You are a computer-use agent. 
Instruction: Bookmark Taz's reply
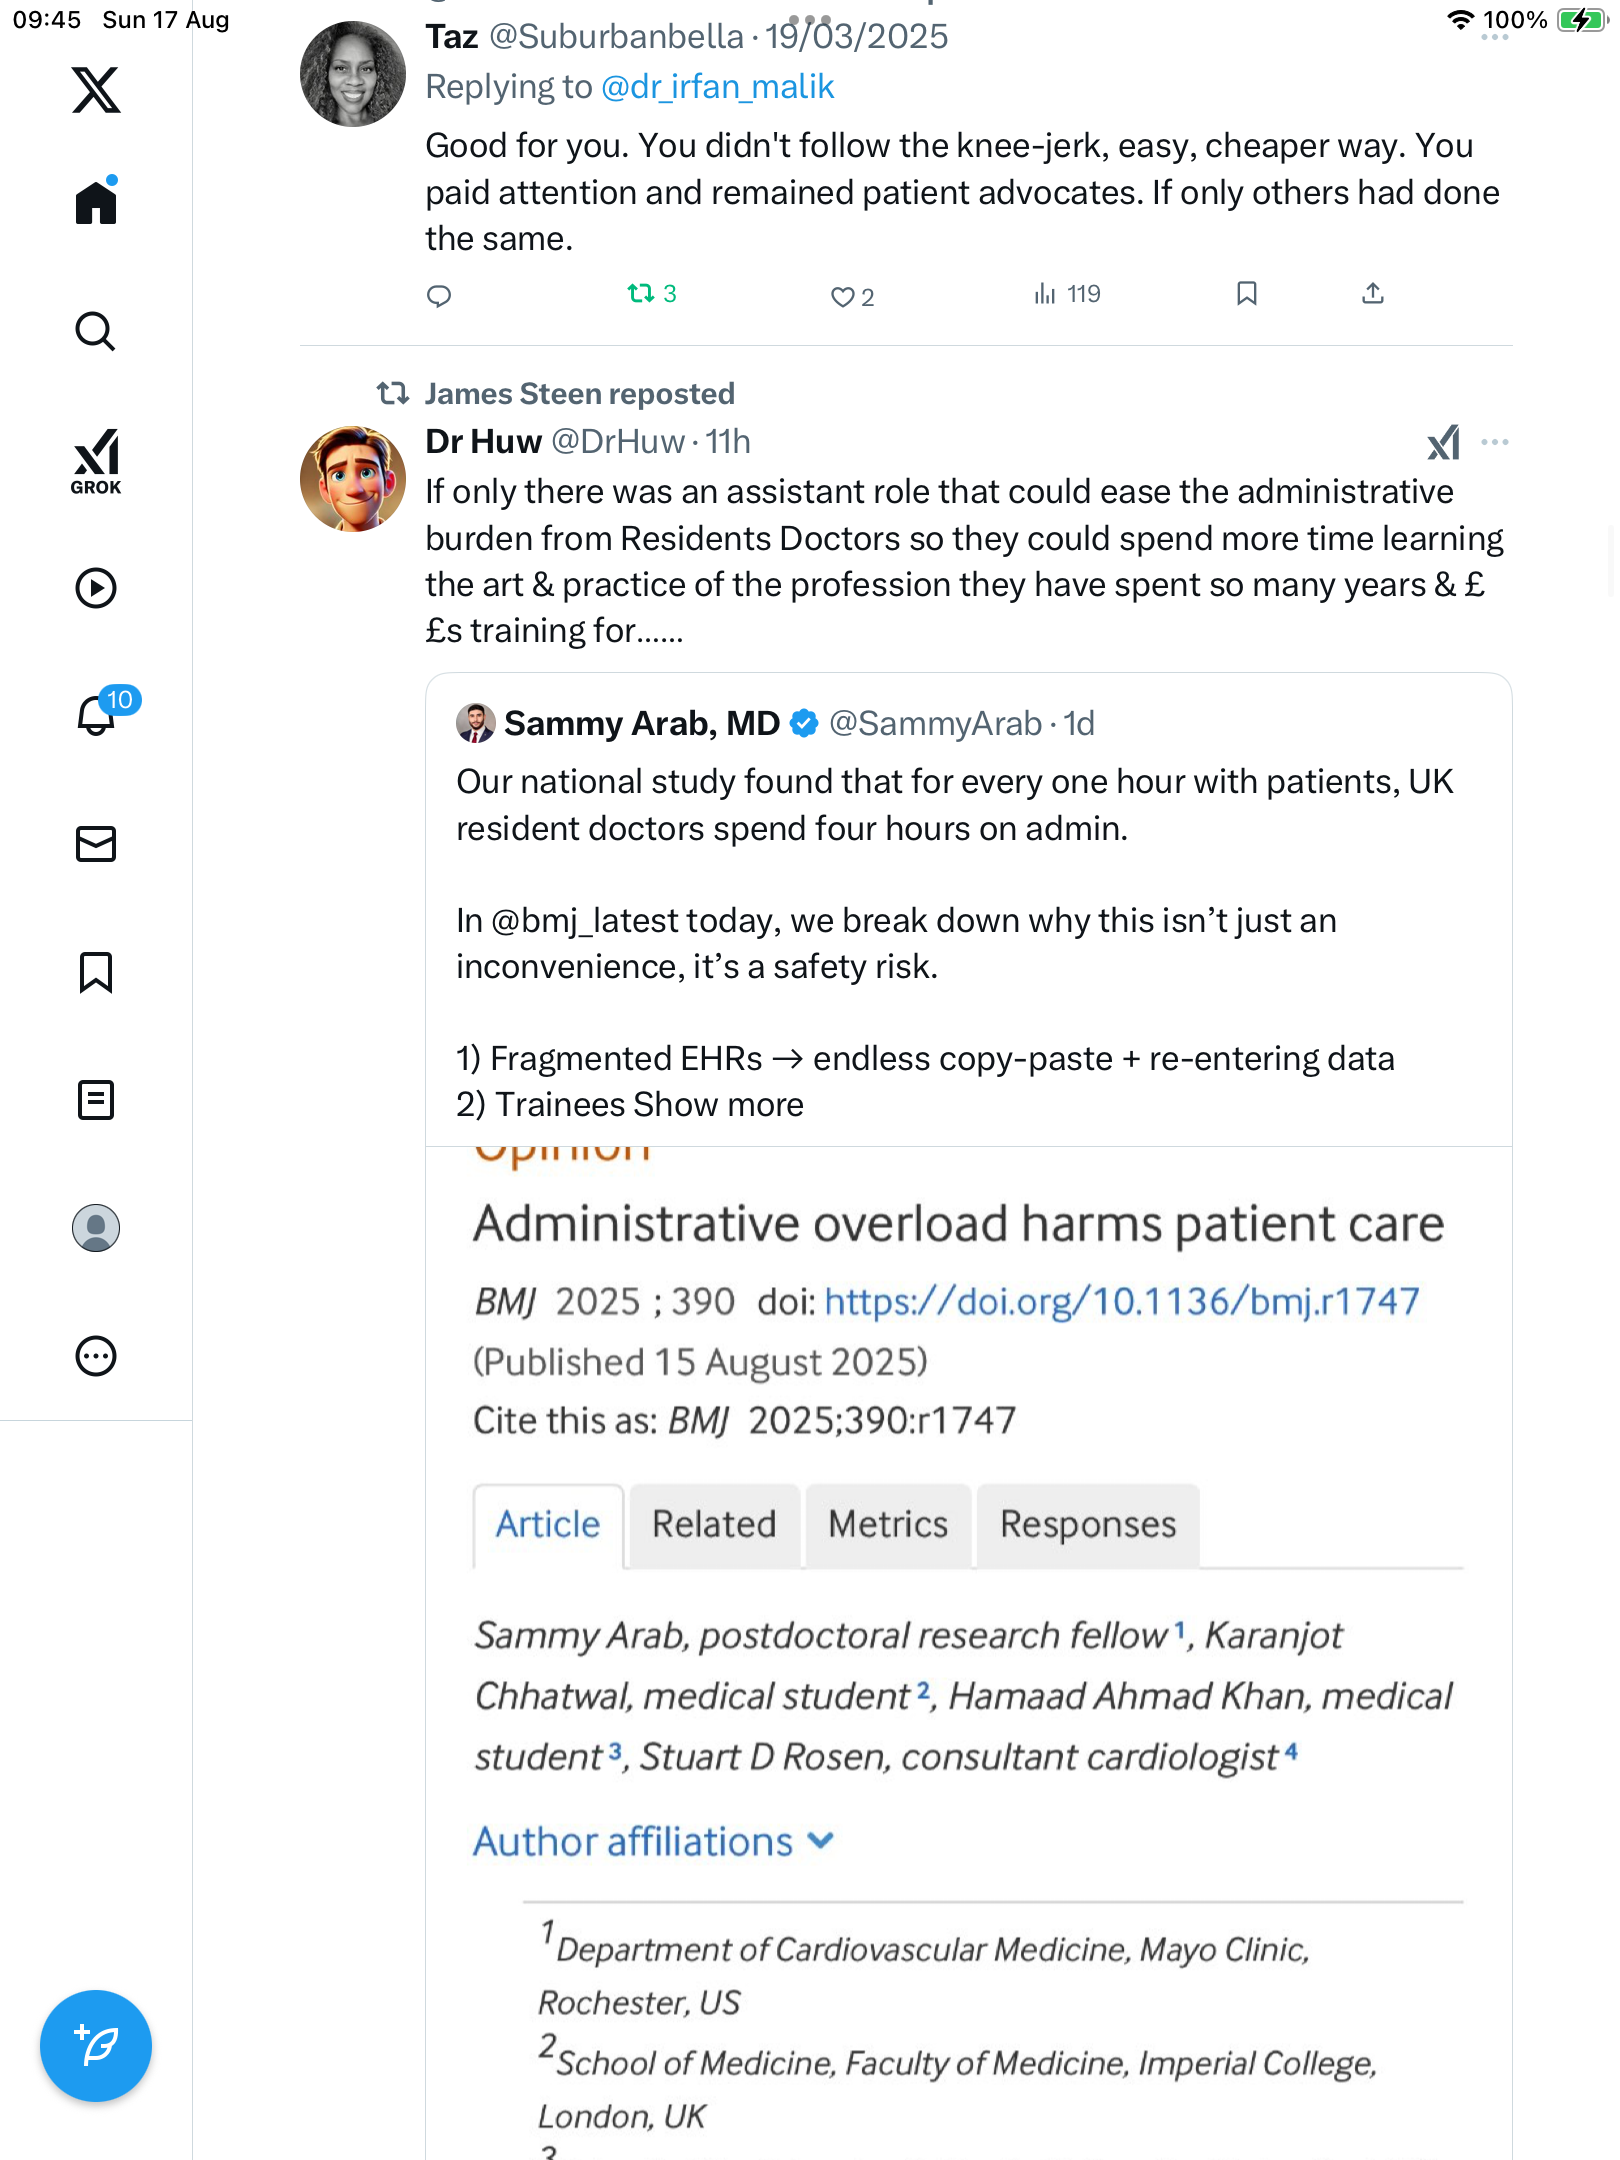(x=1246, y=293)
